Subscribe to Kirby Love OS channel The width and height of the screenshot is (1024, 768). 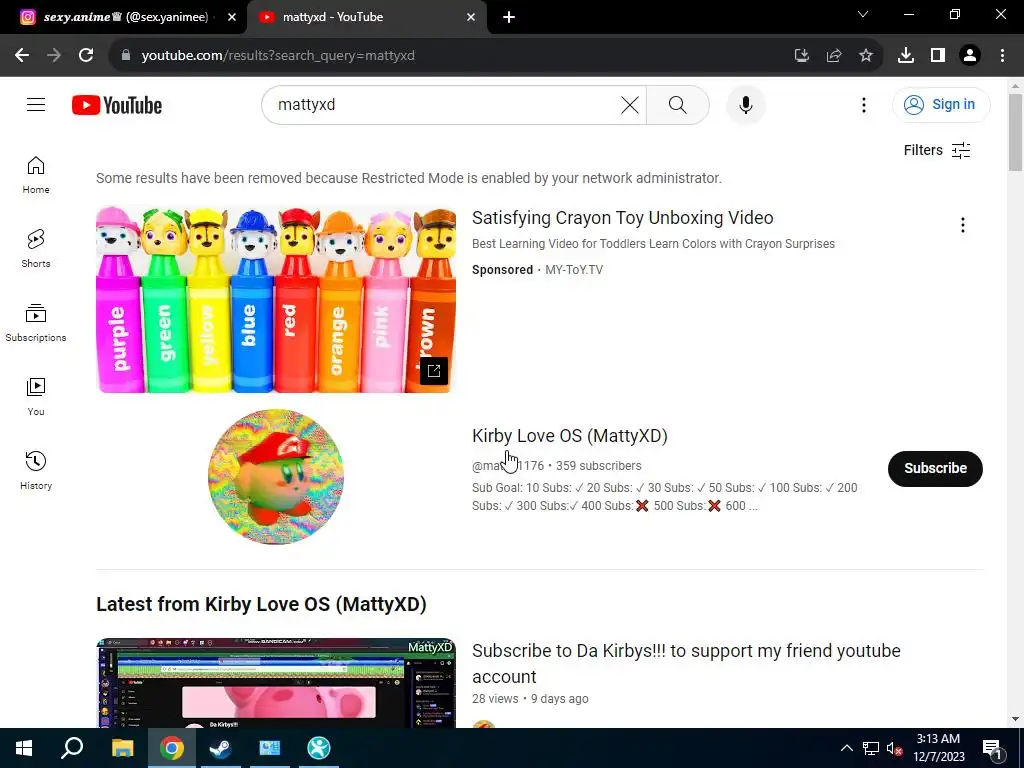coord(935,468)
